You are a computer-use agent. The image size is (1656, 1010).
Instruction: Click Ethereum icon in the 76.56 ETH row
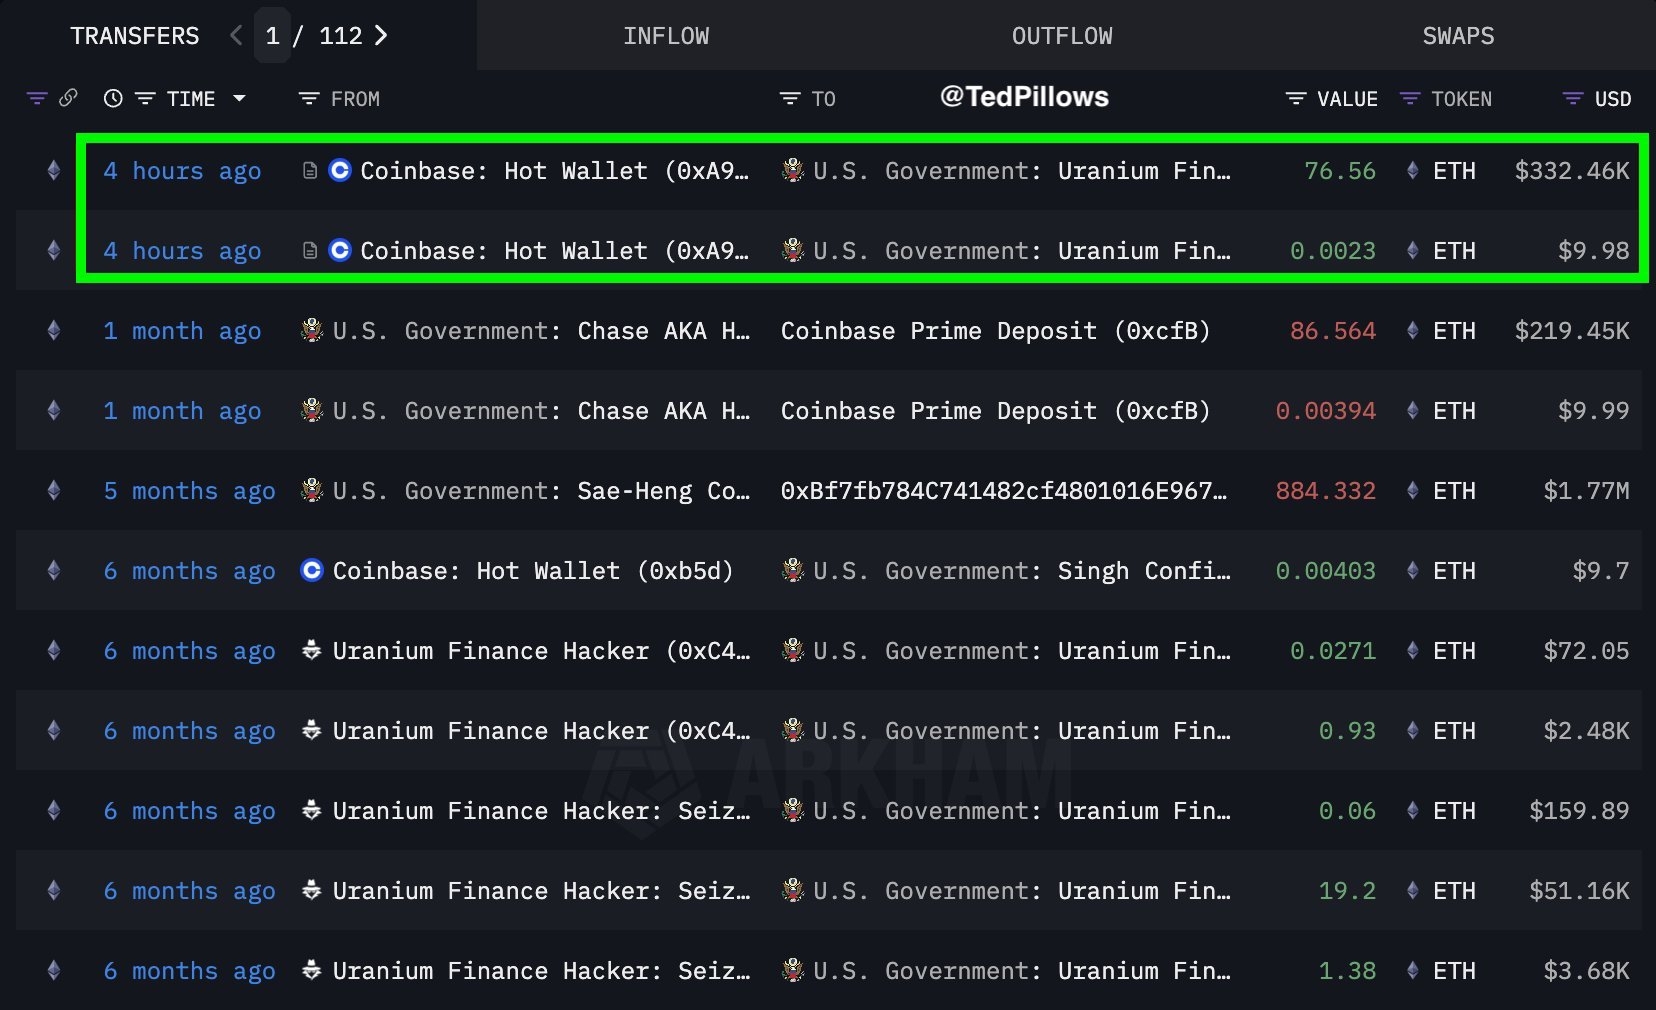[x=1412, y=171]
